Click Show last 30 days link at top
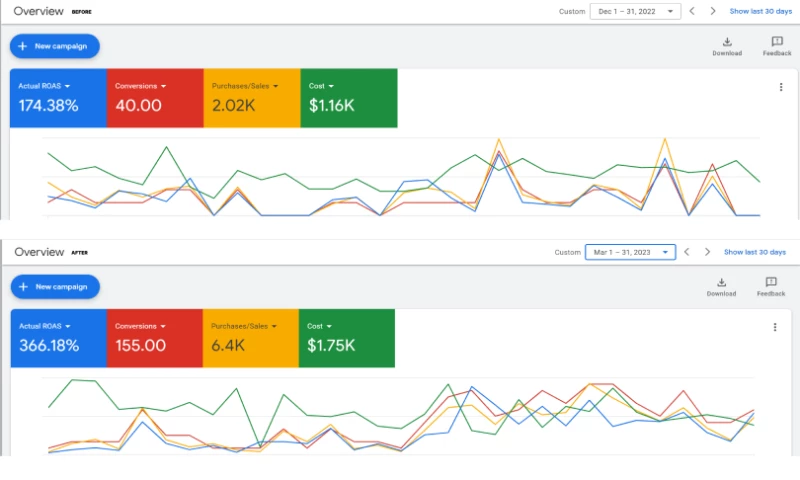This screenshot has height=480, width=800. pos(763,11)
